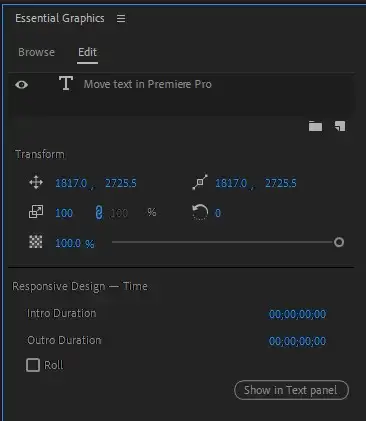Click the Position move arrows icon
366x421 pixels.
point(36,183)
